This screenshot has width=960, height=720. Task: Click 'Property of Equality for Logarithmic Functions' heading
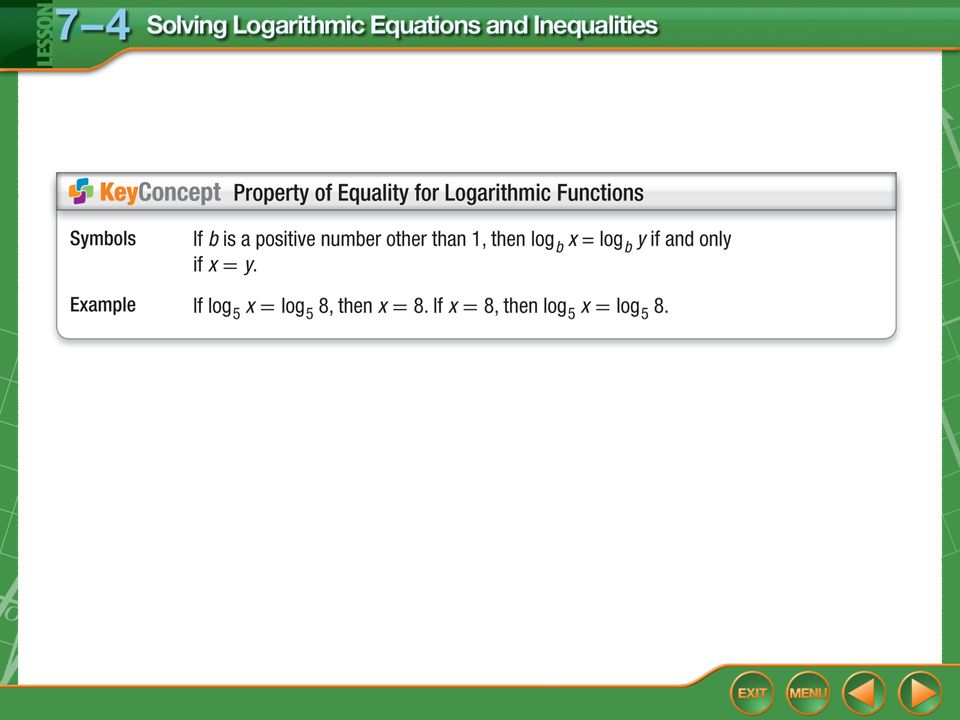tap(438, 193)
